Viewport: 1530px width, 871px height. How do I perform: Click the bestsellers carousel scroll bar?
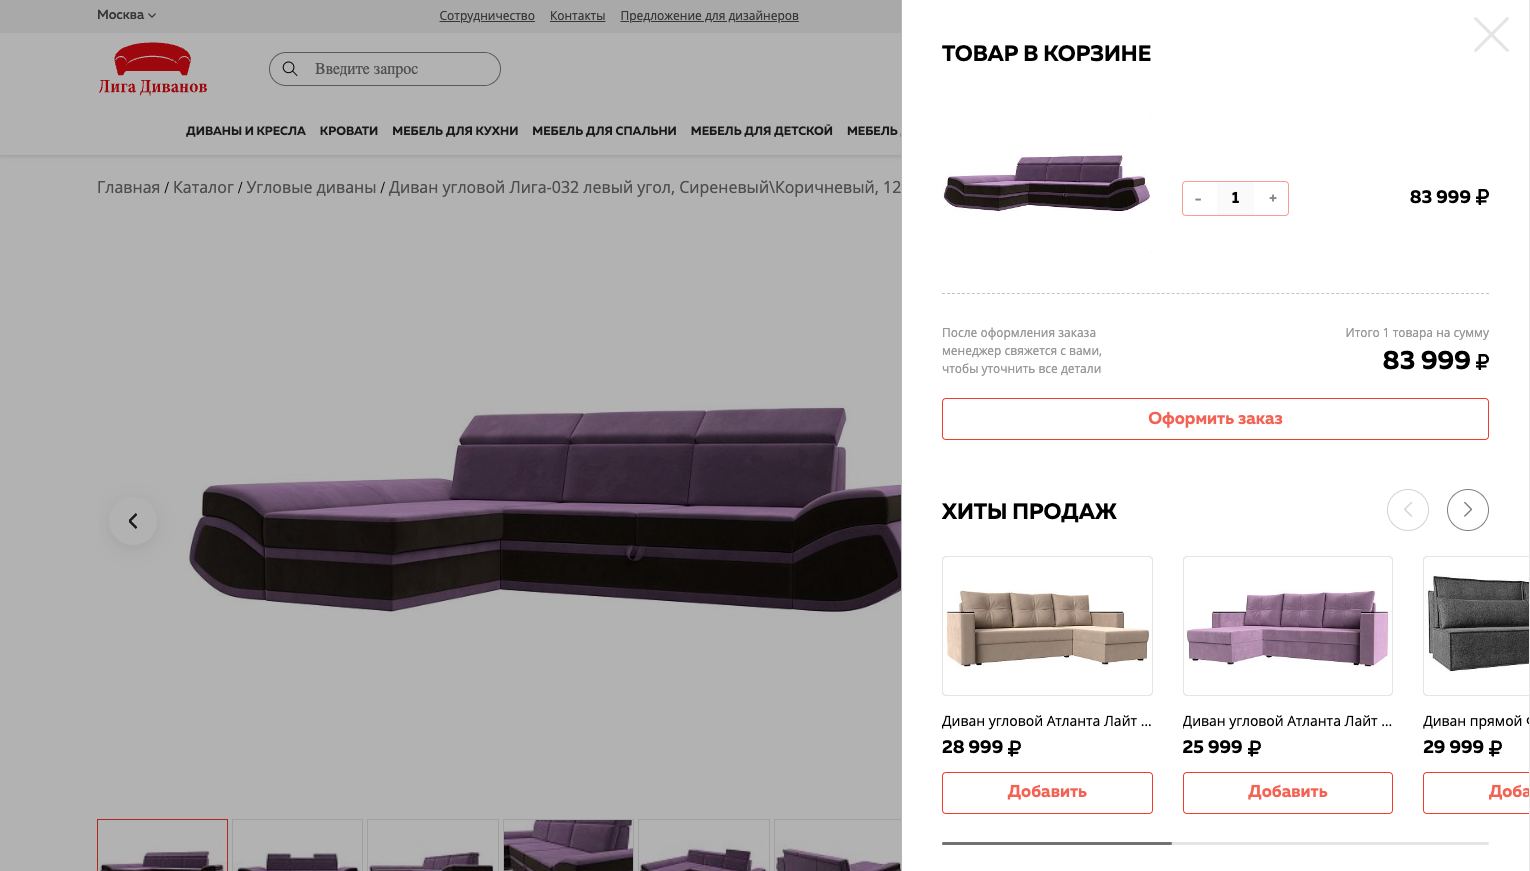click(x=1215, y=843)
